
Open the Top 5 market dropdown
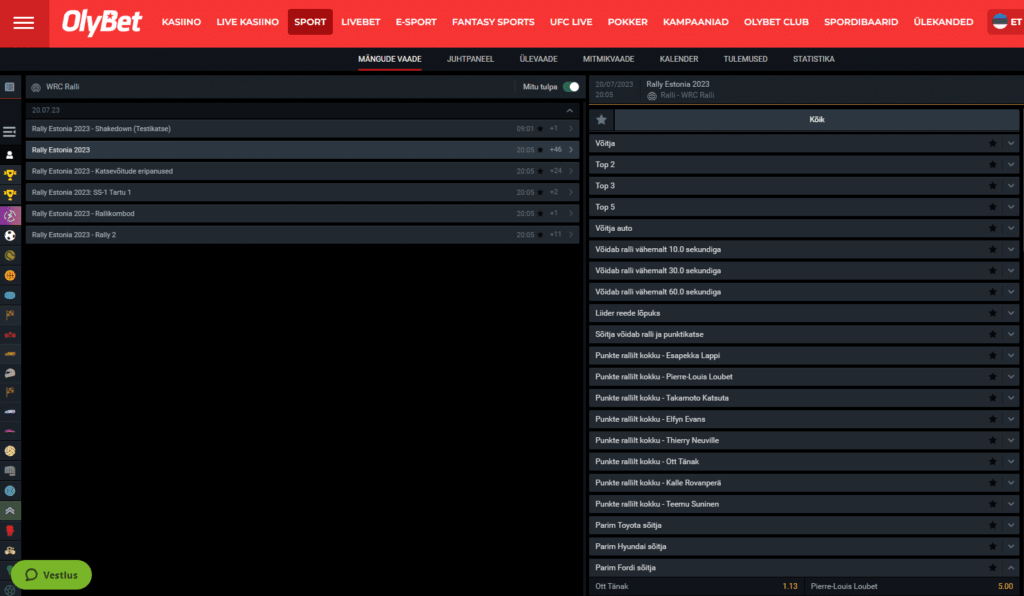1008,206
